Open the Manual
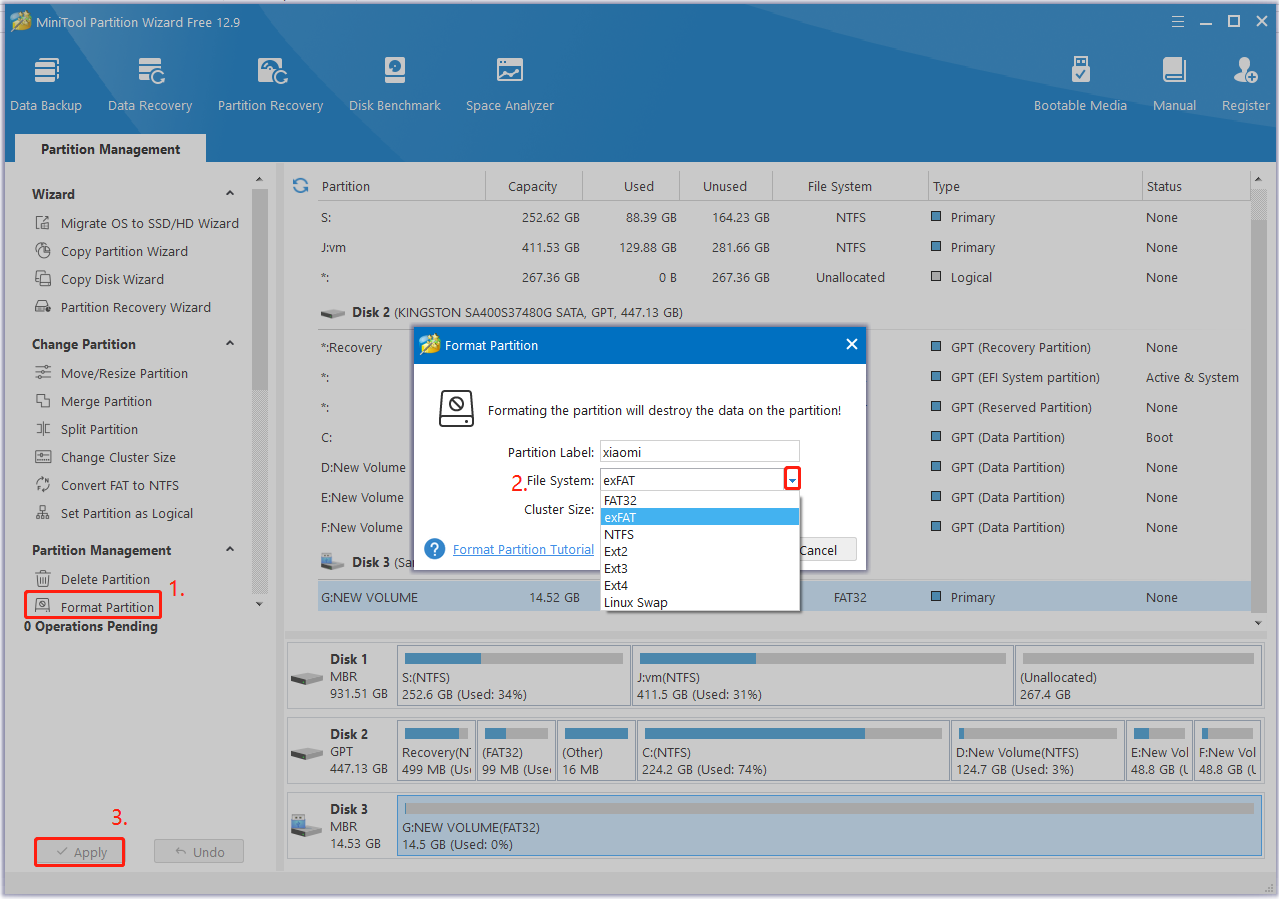This screenshot has width=1279, height=901. click(1174, 84)
